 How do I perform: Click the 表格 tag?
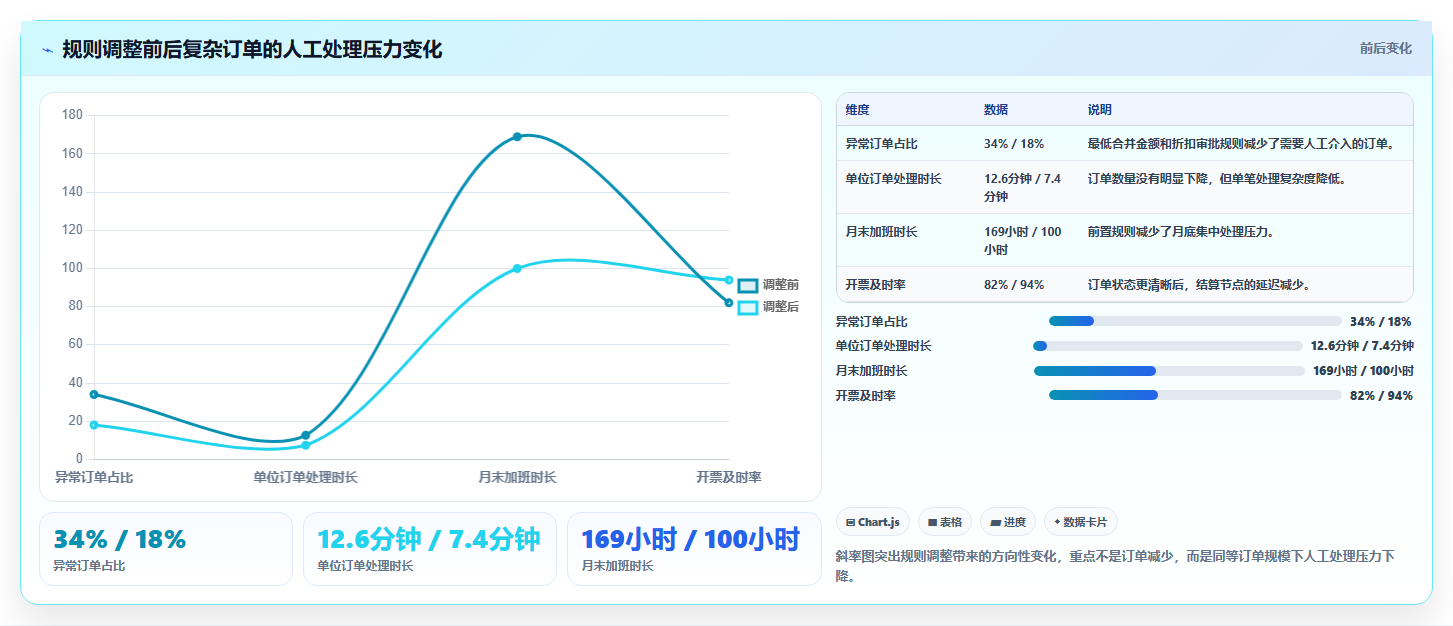(945, 522)
